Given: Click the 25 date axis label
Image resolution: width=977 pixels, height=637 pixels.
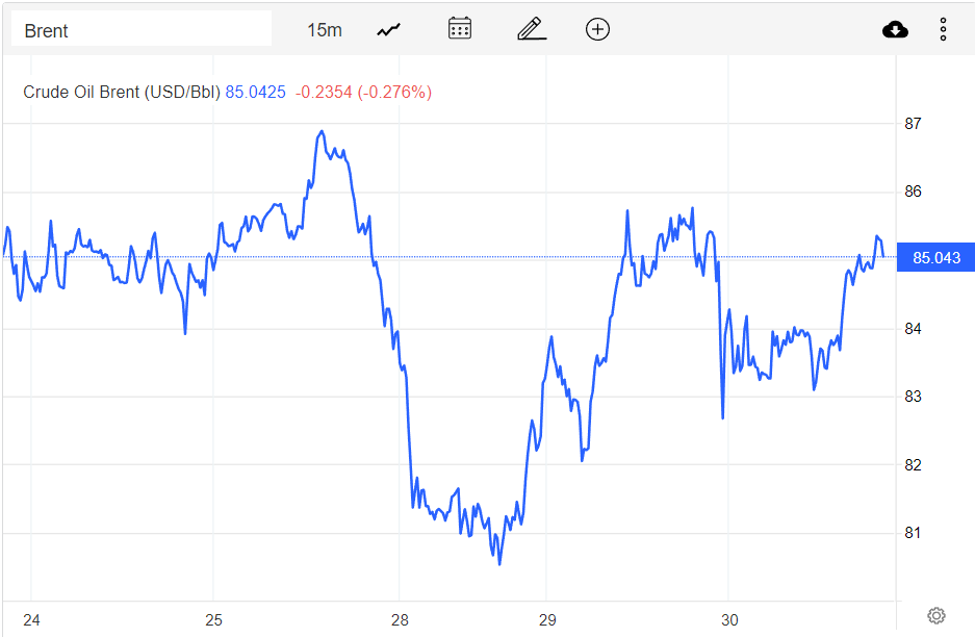Looking at the screenshot, I should pyautogui.click(x=214, y=620).
